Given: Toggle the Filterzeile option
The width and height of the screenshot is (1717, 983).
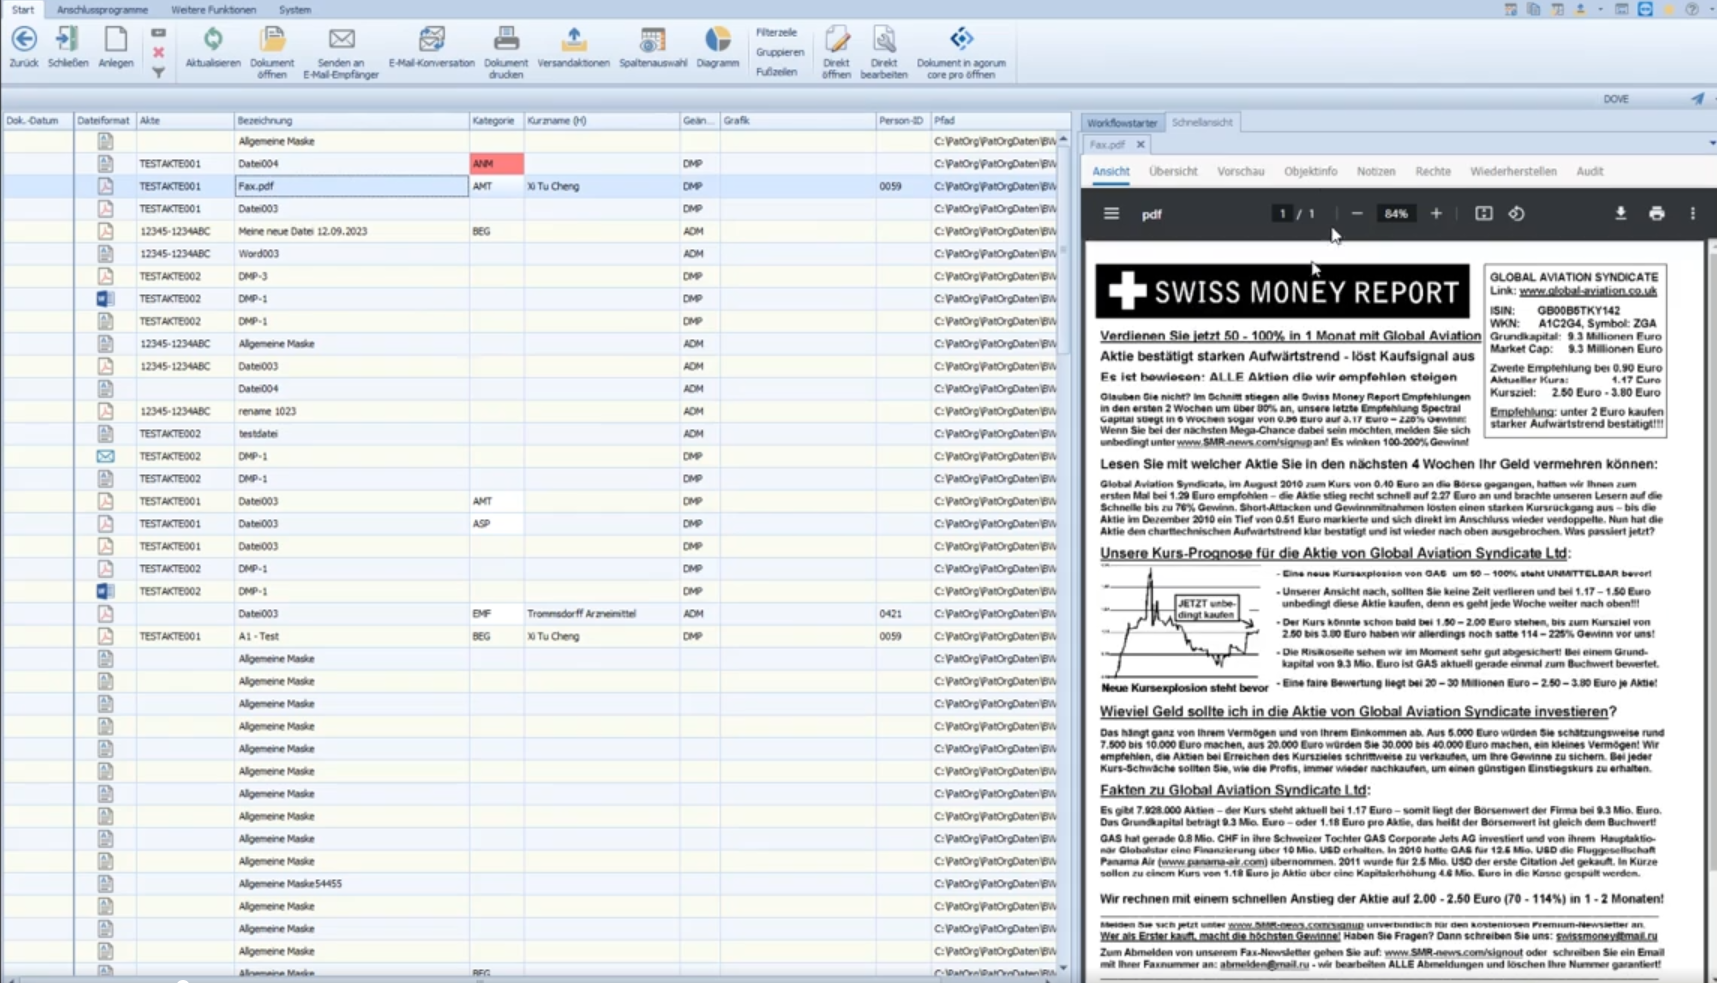Looking at the screenshot, I should point(776,32).
